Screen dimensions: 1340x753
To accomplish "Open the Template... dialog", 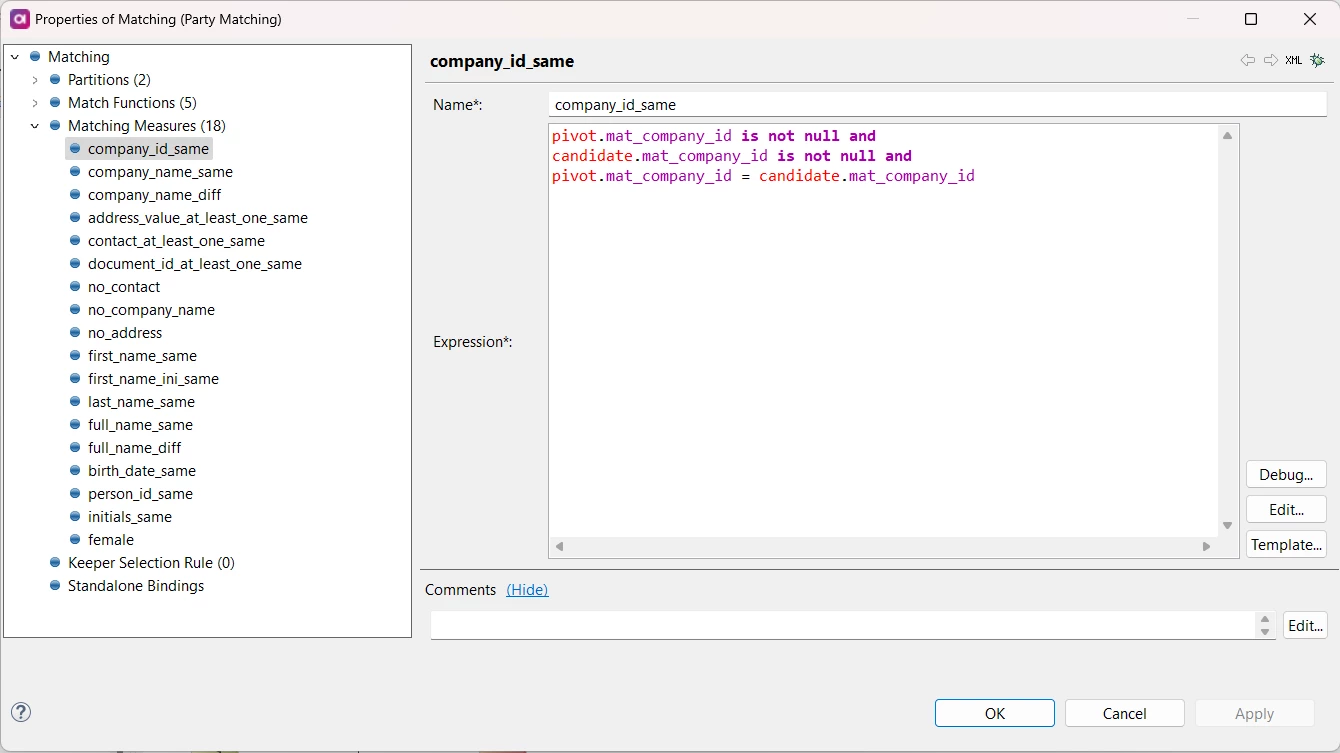I will click(x=1286, y=544).
